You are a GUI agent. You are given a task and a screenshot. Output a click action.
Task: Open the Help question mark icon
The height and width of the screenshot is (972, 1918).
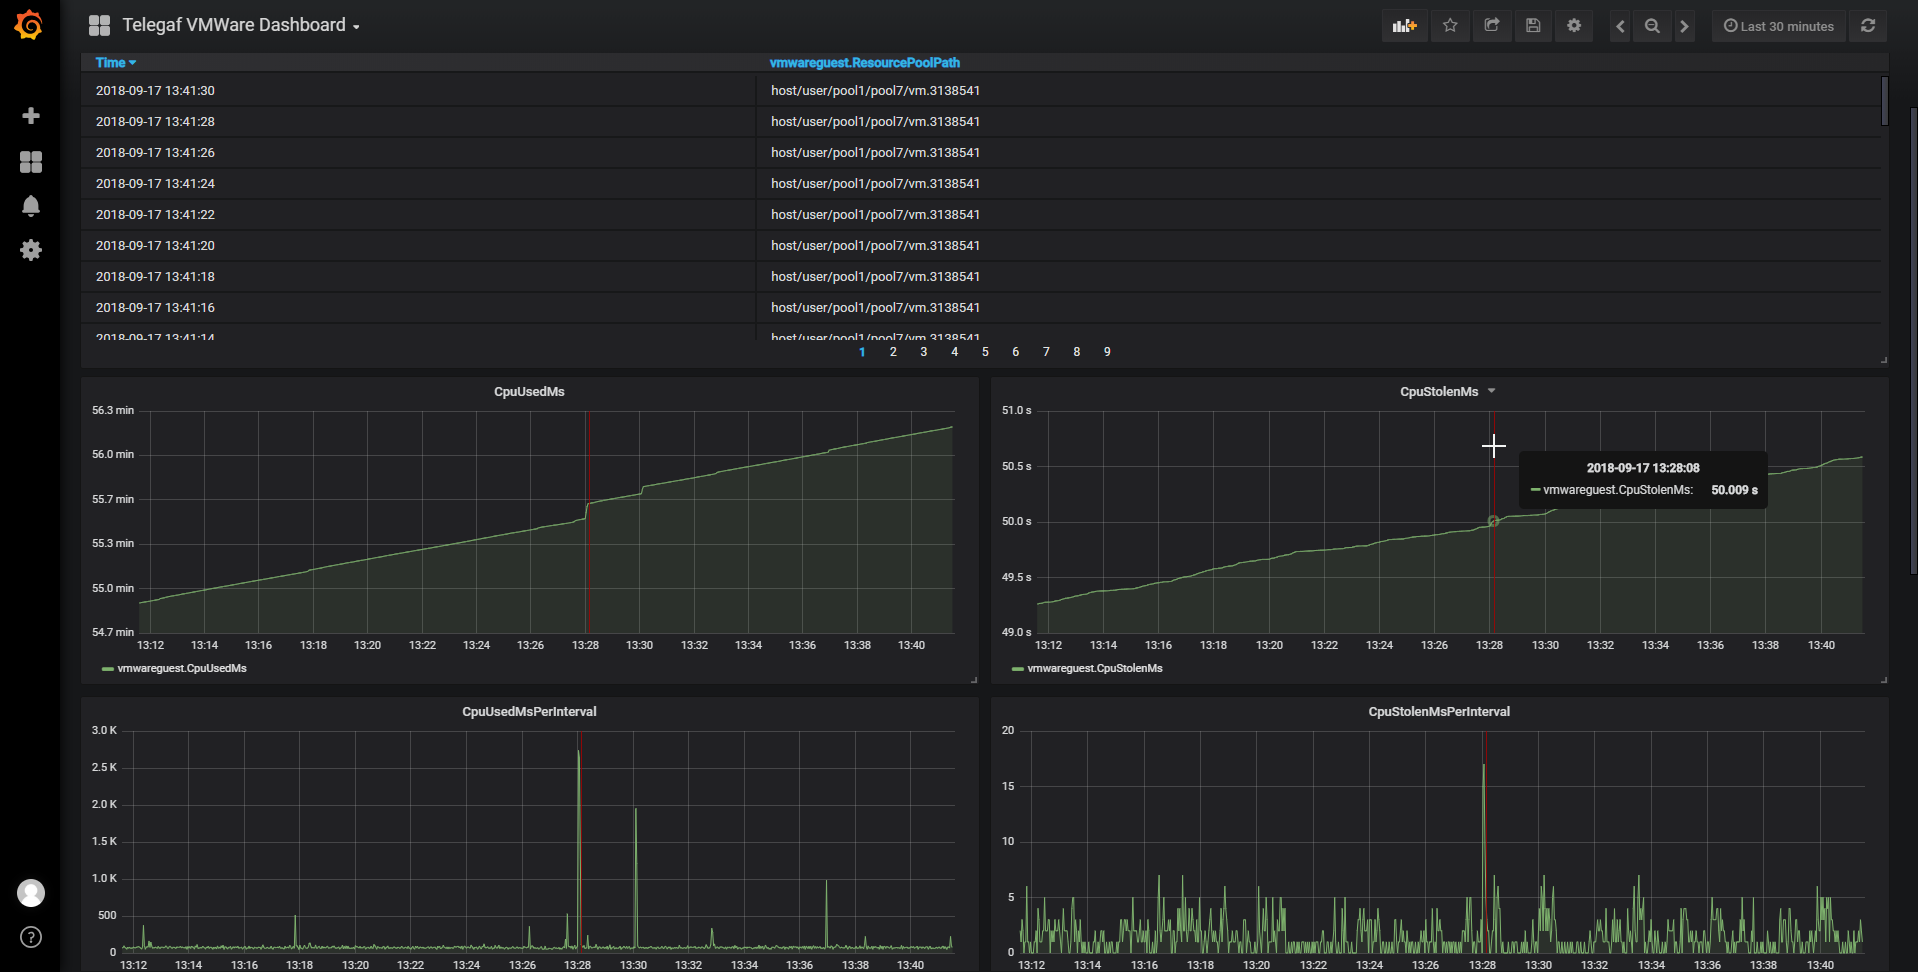coord(31,937)
